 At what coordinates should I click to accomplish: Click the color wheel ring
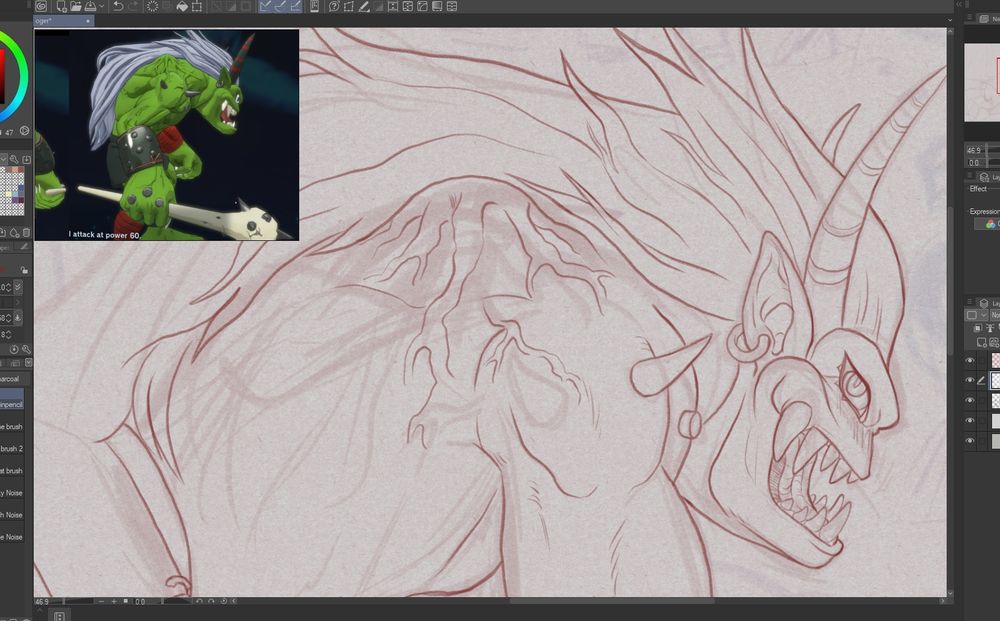point(22,77)
